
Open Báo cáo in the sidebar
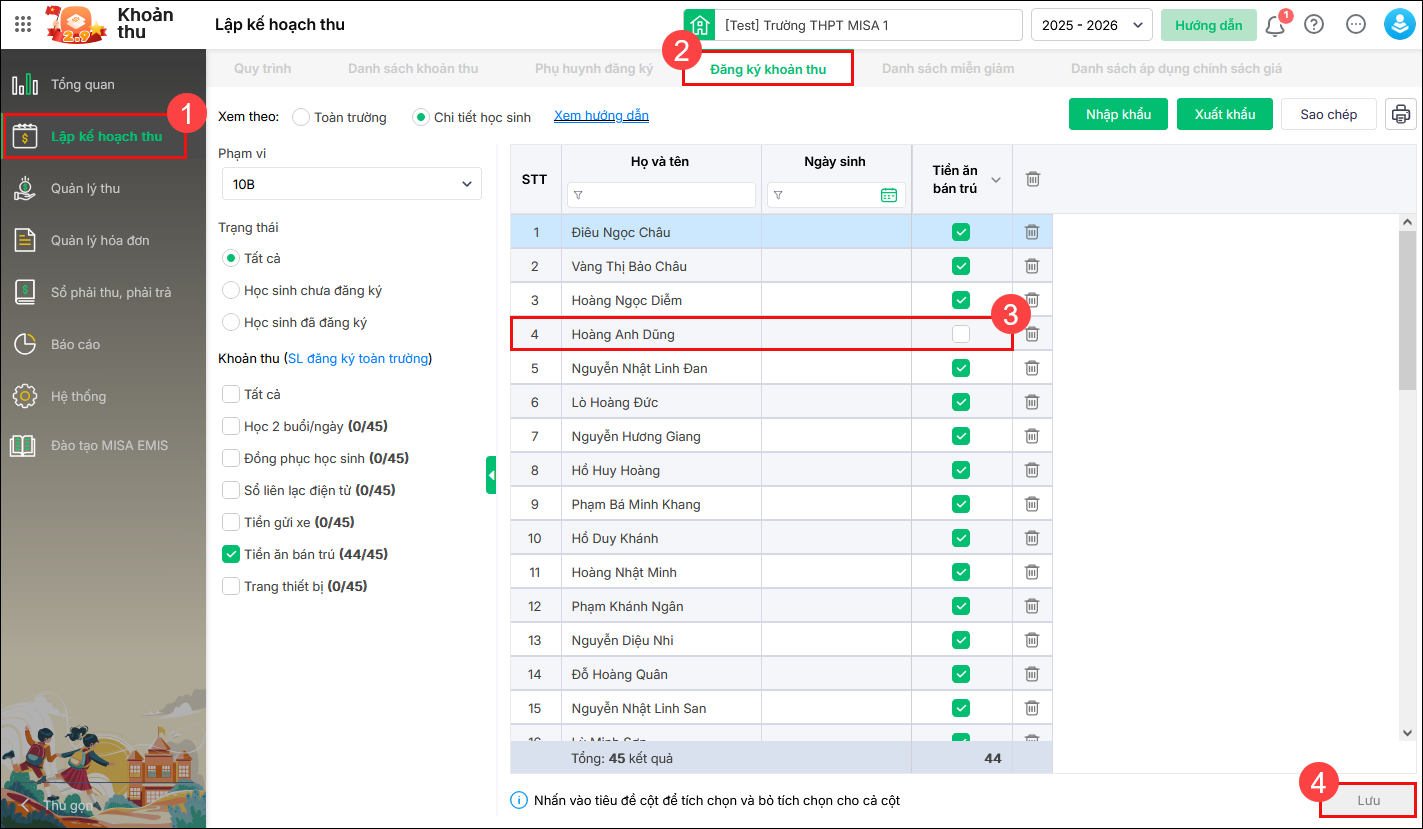(75, 344)
